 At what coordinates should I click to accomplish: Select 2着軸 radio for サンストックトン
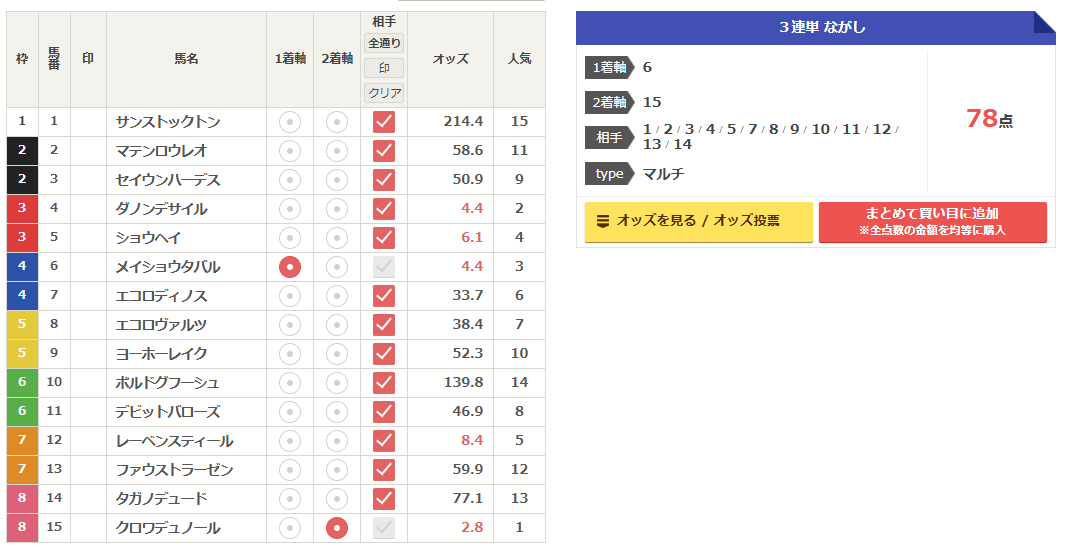337,122
